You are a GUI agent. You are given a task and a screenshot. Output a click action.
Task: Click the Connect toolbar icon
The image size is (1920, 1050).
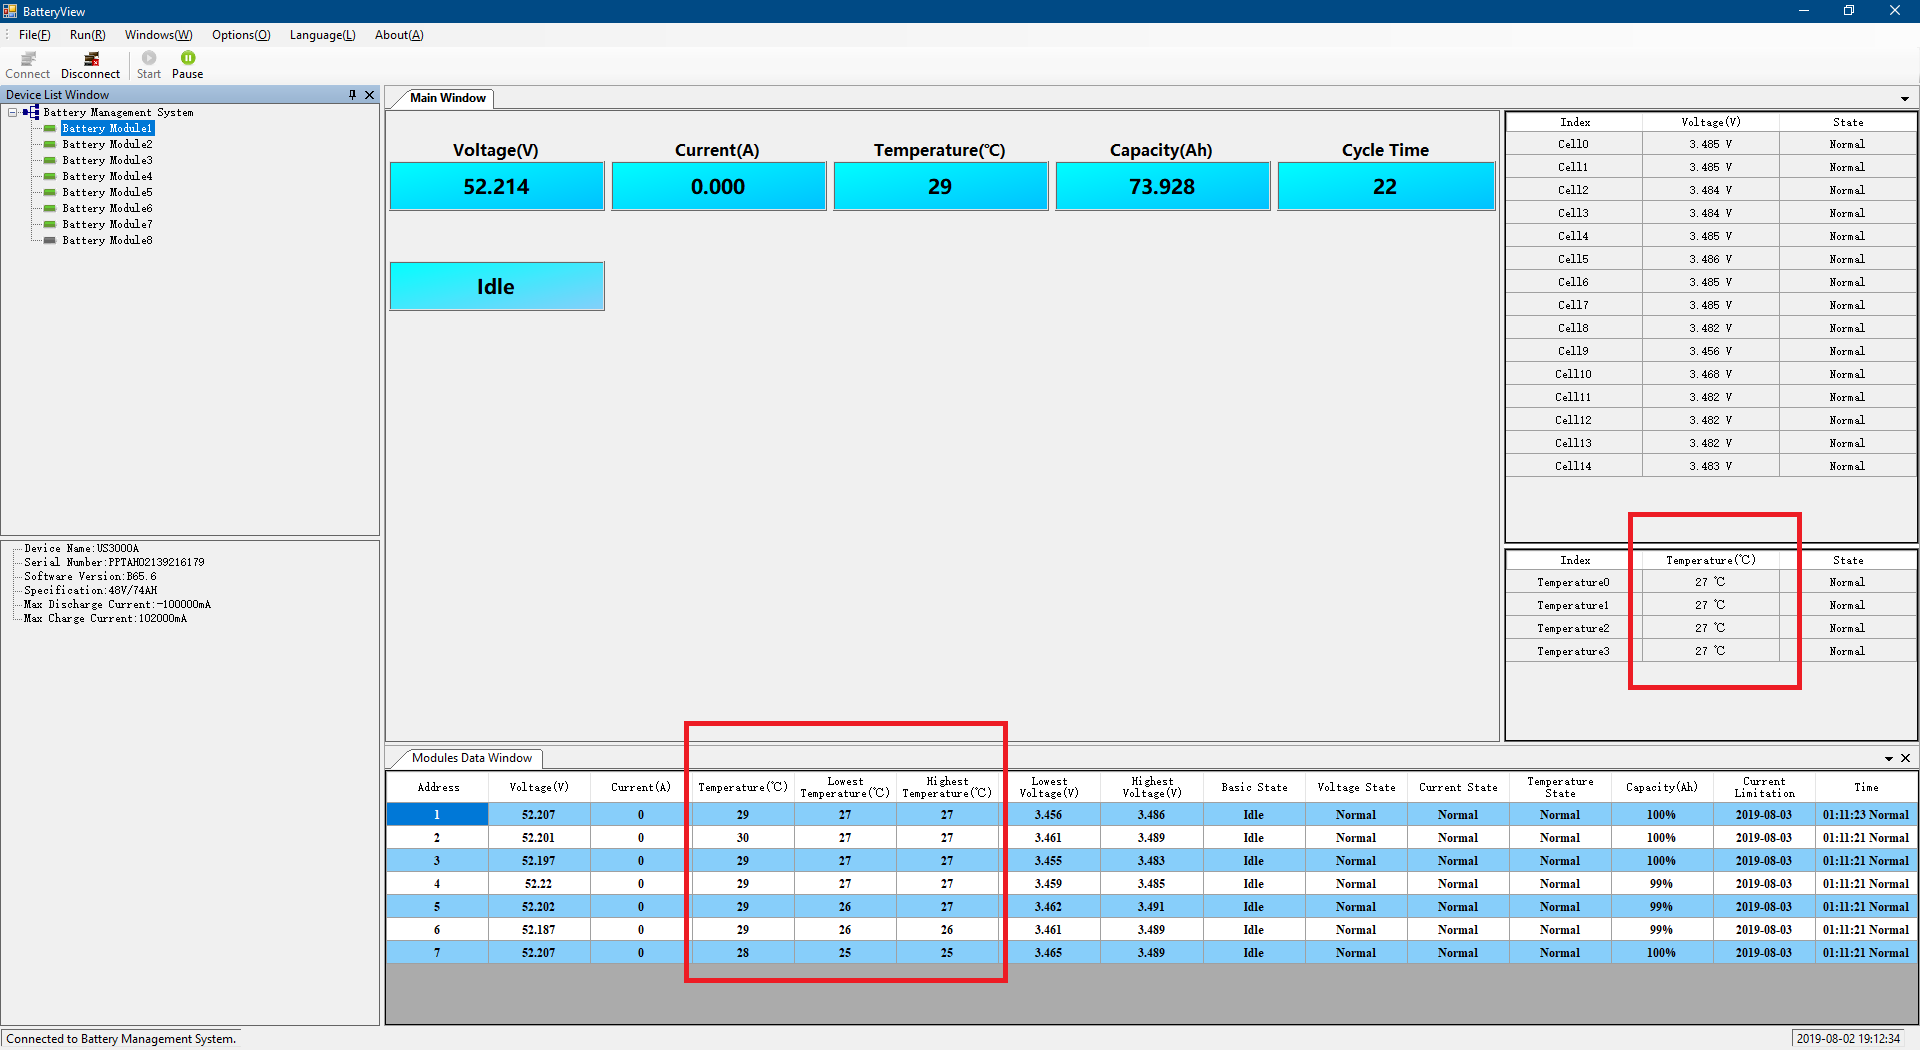[x=28, y=59]
